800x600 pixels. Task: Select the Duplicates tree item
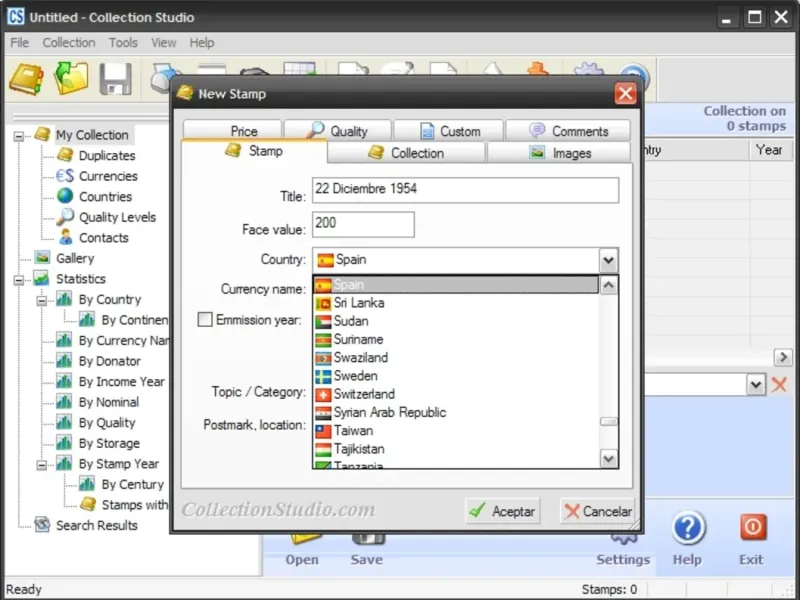pyautogui.click(x=107, y=156)
